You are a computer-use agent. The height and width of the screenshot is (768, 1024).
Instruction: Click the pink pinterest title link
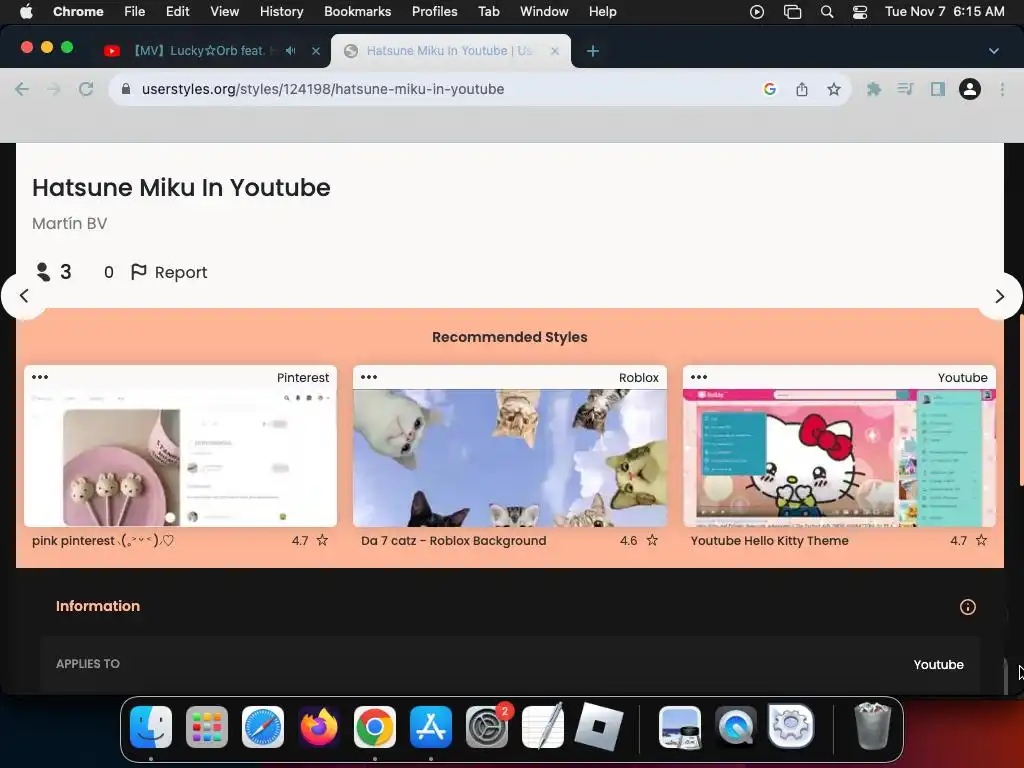103,541
